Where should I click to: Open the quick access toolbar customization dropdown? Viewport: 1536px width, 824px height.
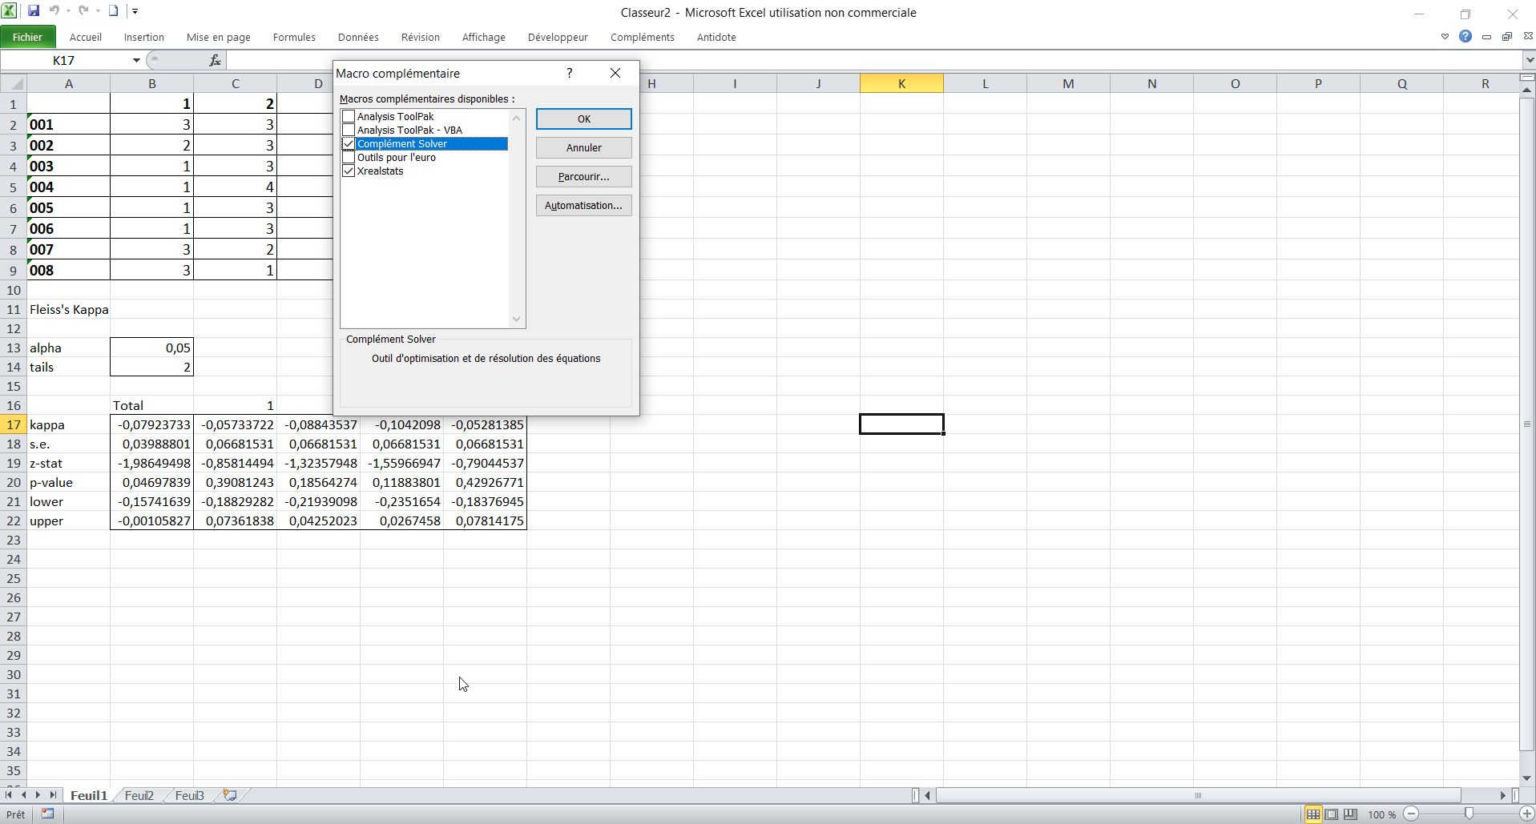coord(134,11)
